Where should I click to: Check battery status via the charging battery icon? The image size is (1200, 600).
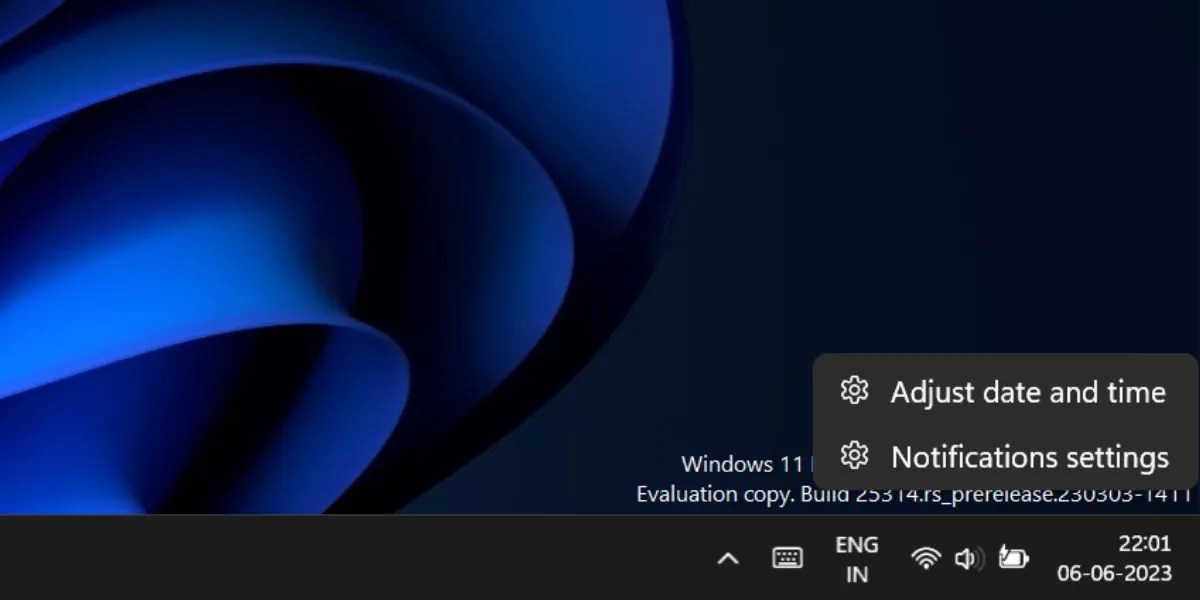[1013, 558]
